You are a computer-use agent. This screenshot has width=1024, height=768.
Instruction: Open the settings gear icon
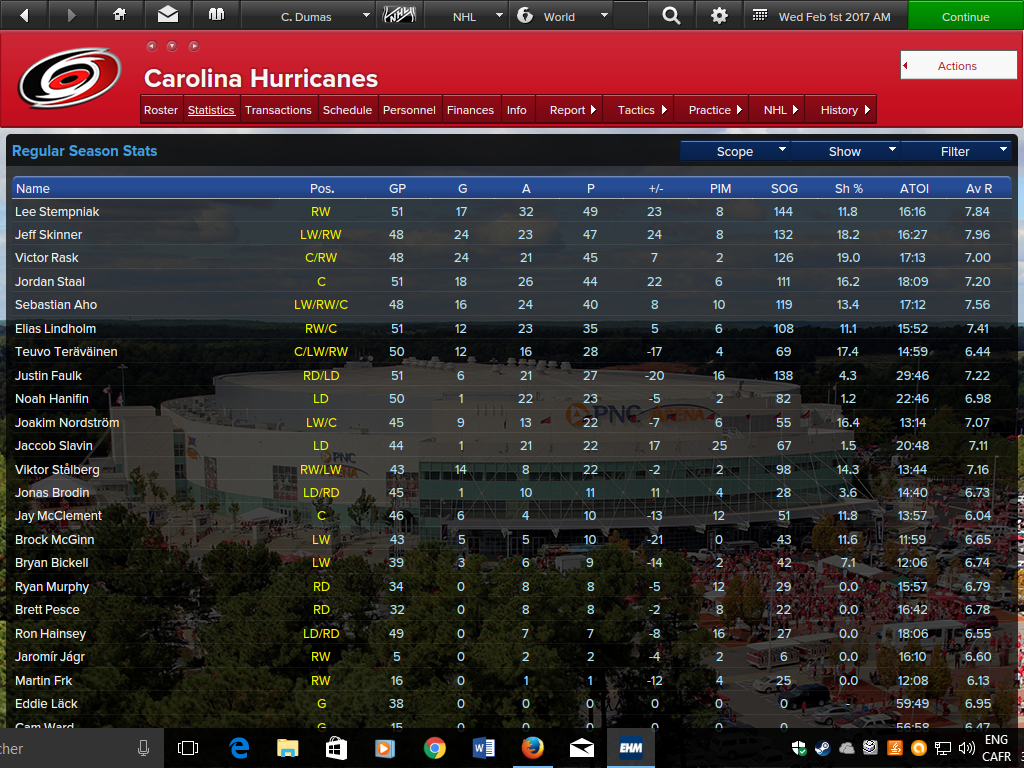click(x=719, y=15)
